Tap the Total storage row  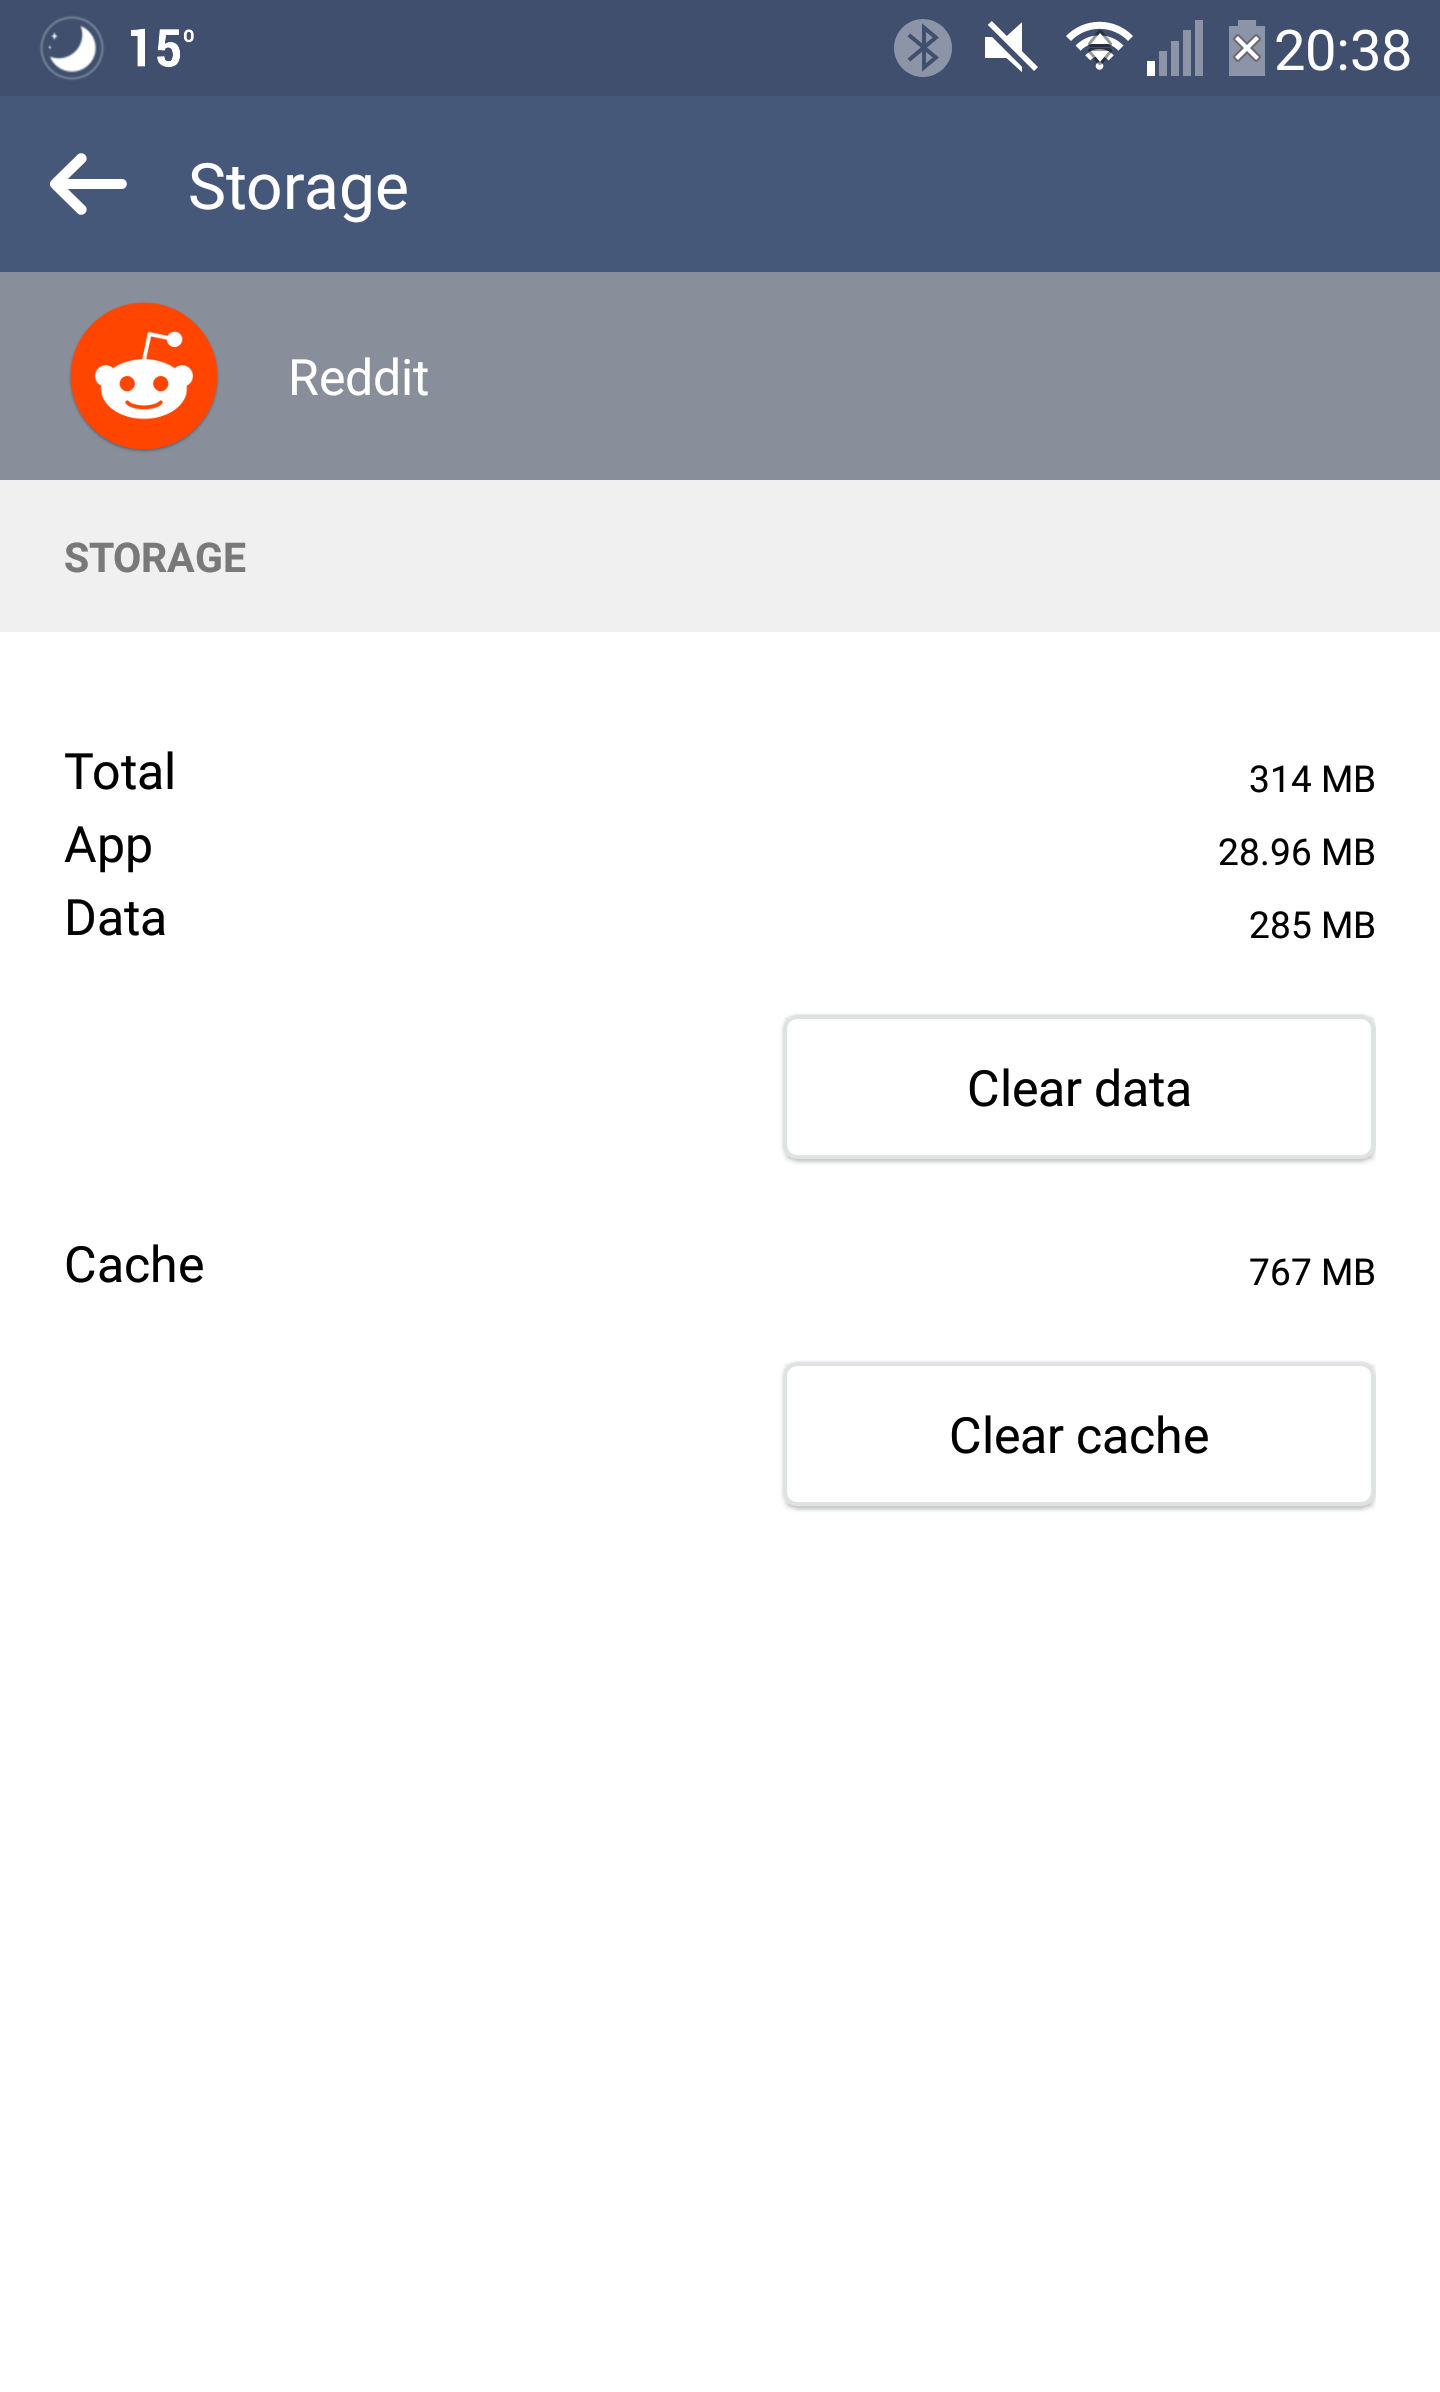[x=720, y=774]
